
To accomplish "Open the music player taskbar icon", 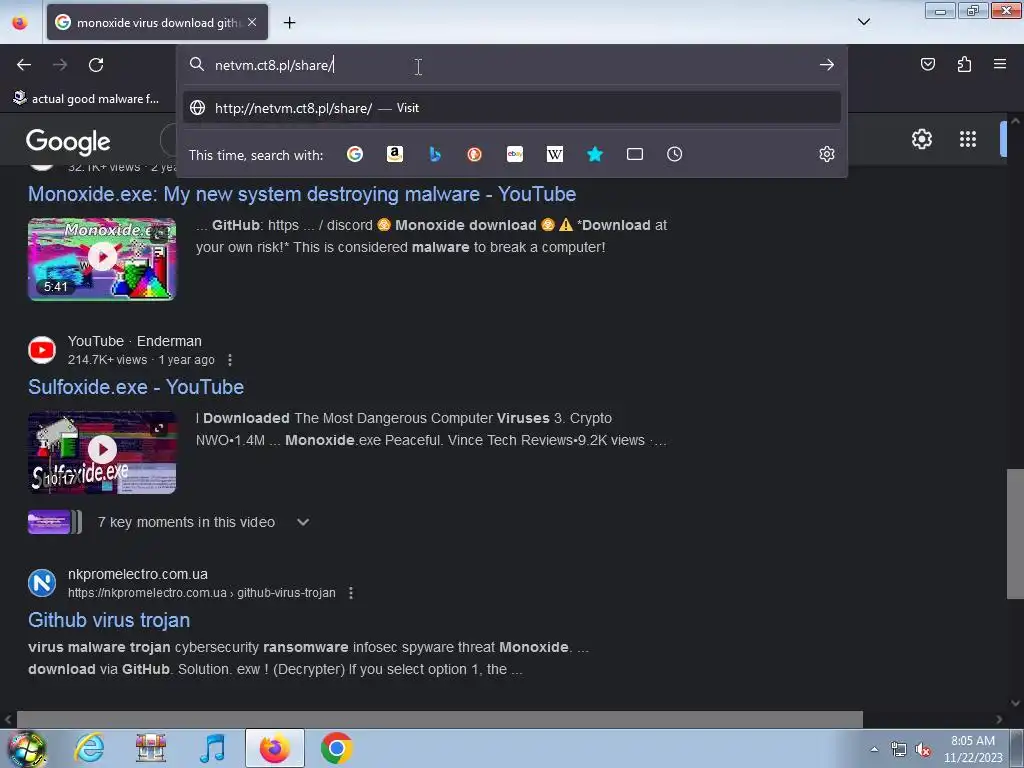I will pyautogui.click(x=213, y=748).
